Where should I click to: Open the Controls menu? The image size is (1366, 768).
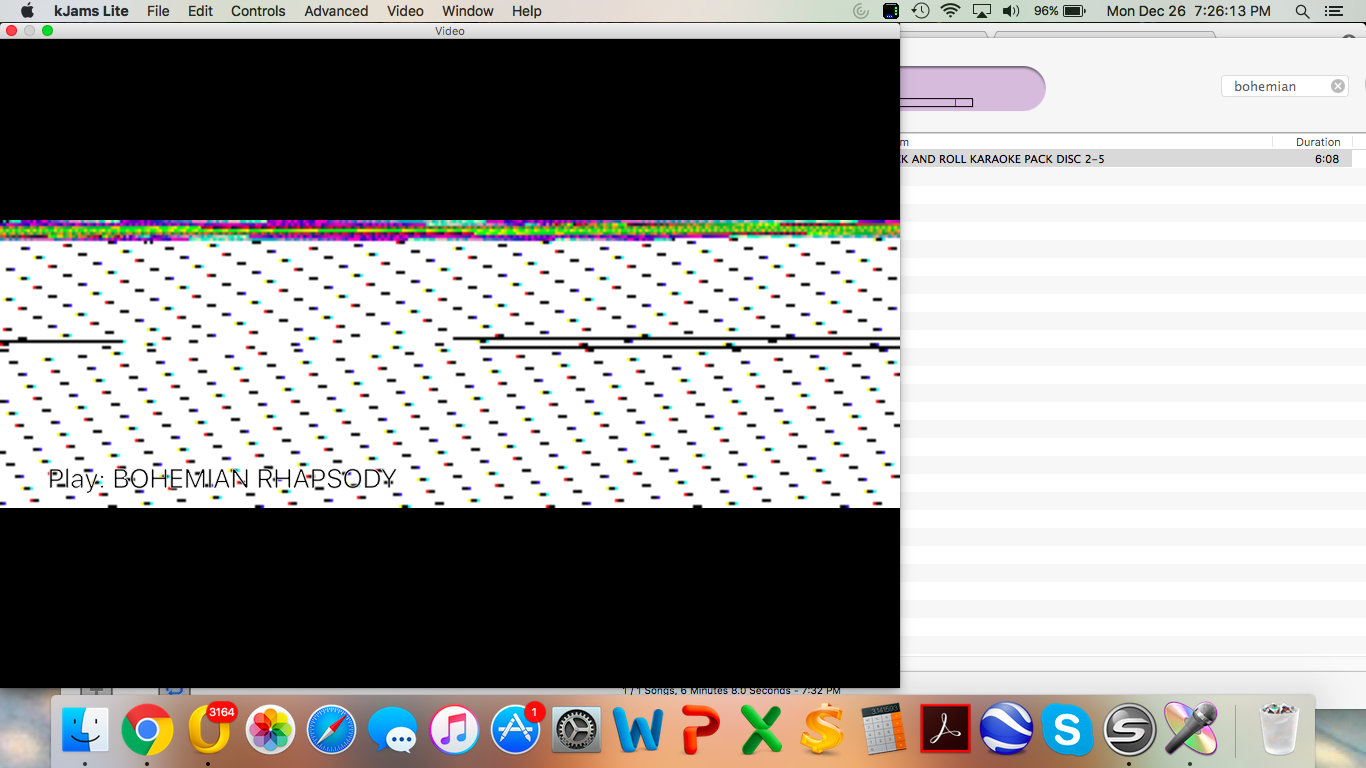click(x=258, y=11)
